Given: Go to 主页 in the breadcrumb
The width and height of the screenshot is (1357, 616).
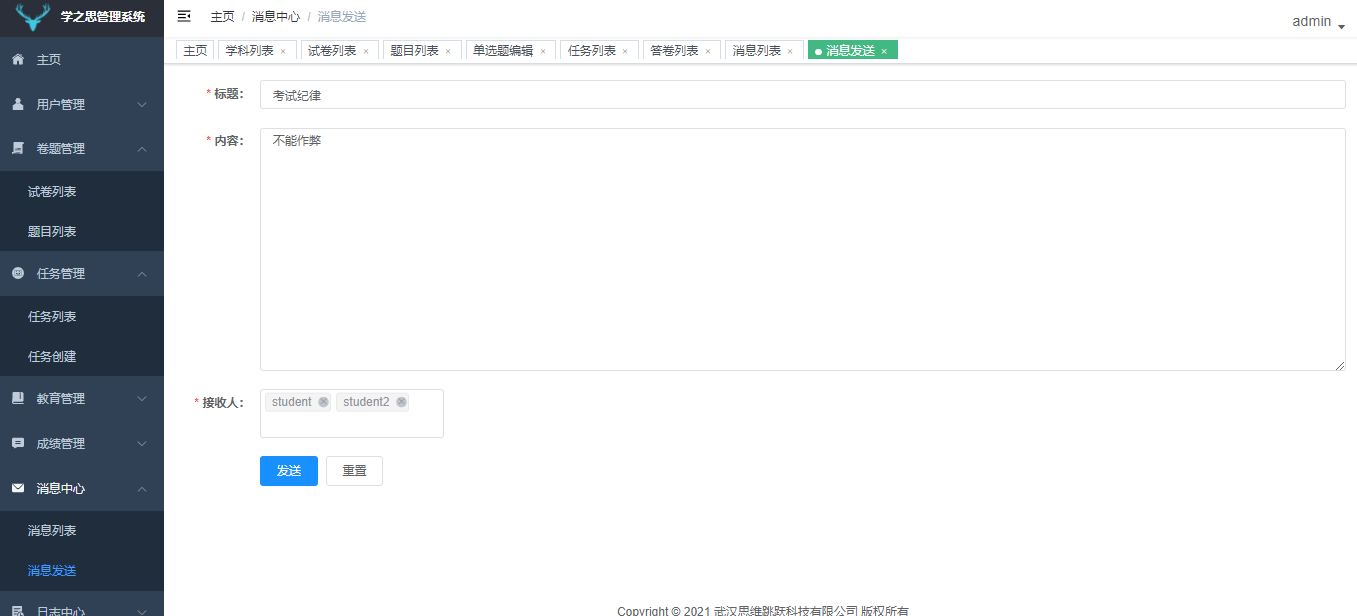Looking at the screenshot, I should click(223, 17).
